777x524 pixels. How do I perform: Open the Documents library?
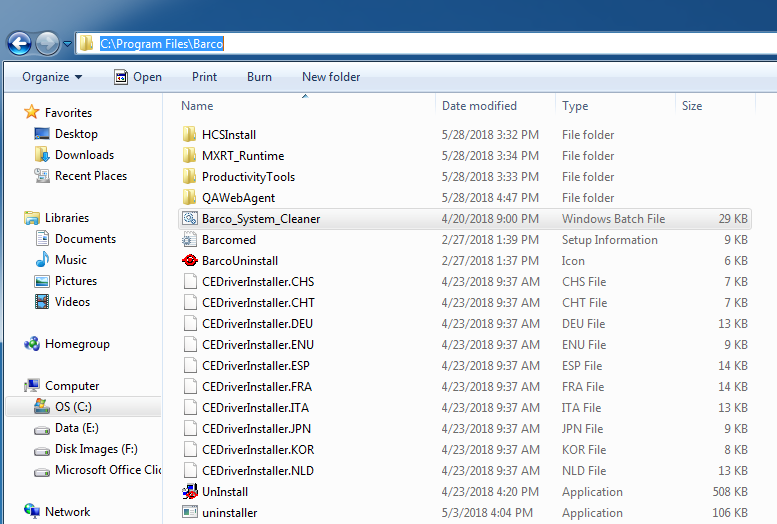click(85, 239)
